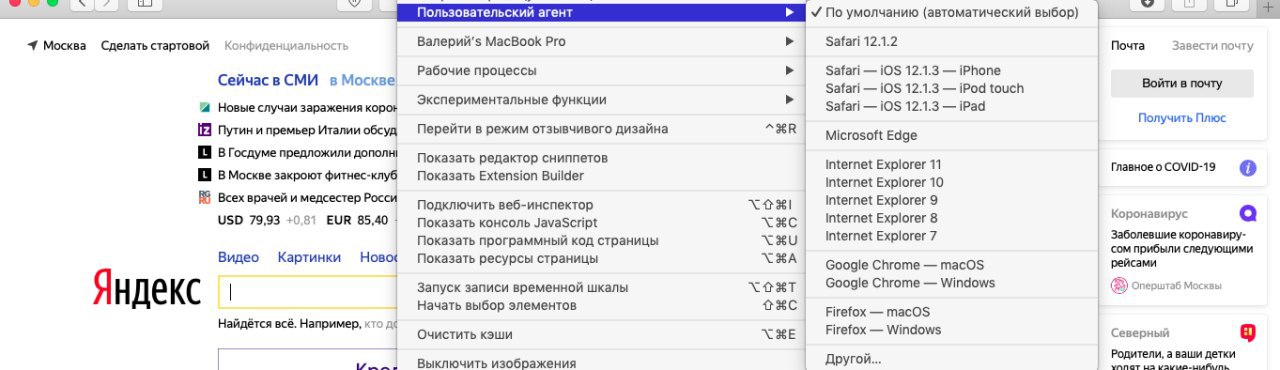
Task: Open the Сейчас в СМИ heading link
Action: click(268, 80)
